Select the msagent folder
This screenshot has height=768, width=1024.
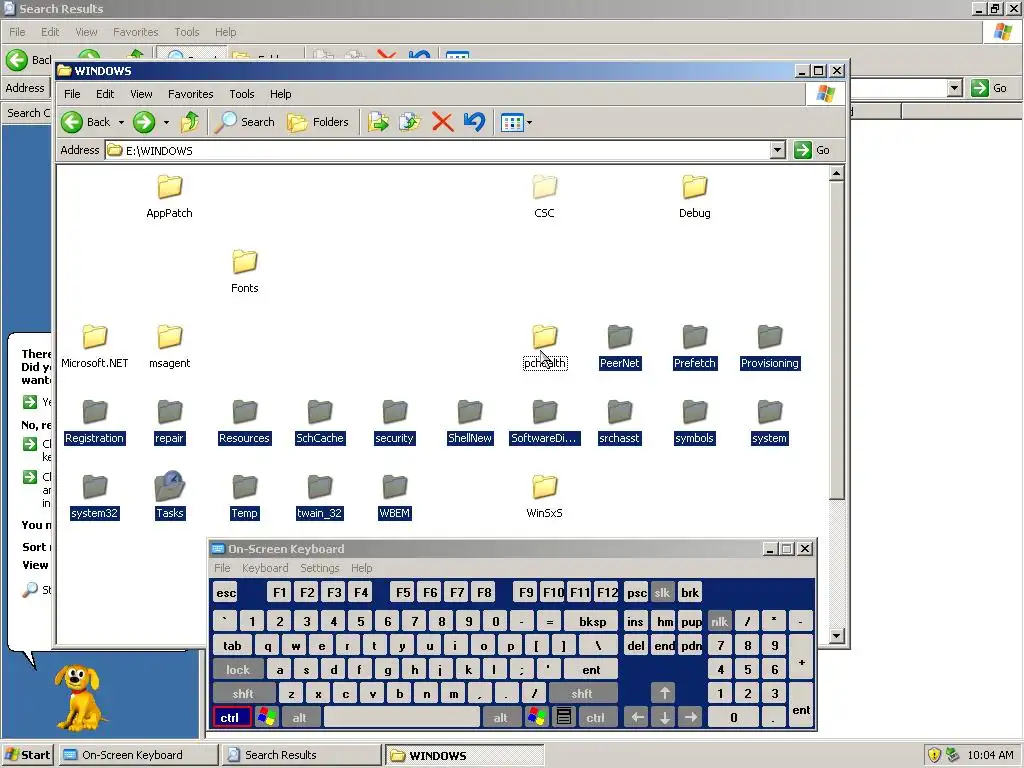pos(169,347)
